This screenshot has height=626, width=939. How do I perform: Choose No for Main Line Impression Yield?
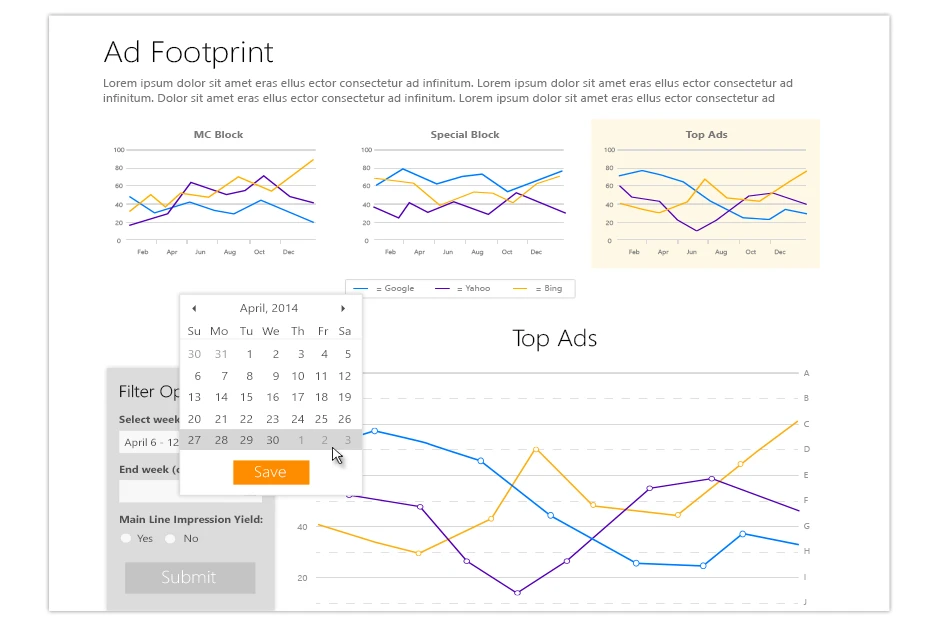point(171,538)
